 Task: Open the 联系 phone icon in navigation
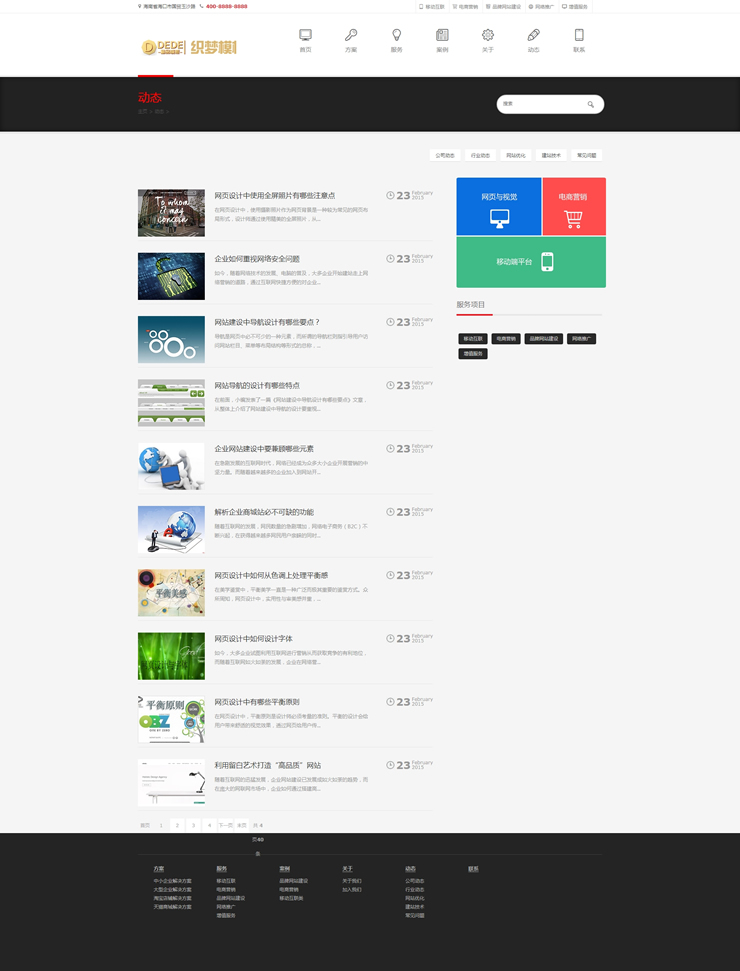tap(579, 36)
